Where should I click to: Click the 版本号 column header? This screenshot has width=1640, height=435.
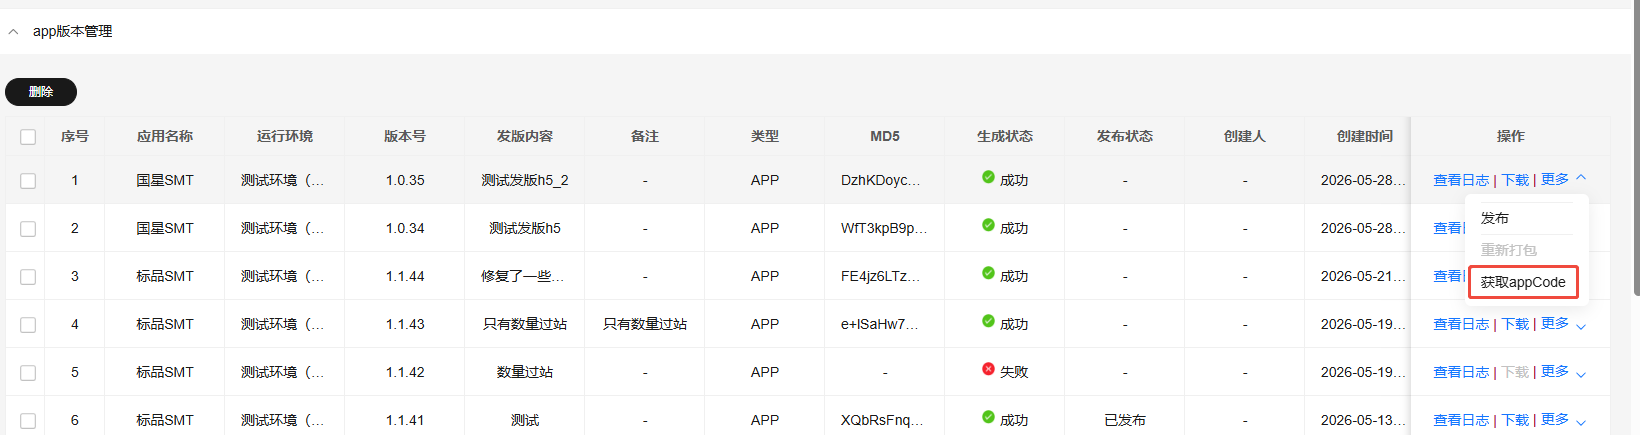click(x=405, y=136)
